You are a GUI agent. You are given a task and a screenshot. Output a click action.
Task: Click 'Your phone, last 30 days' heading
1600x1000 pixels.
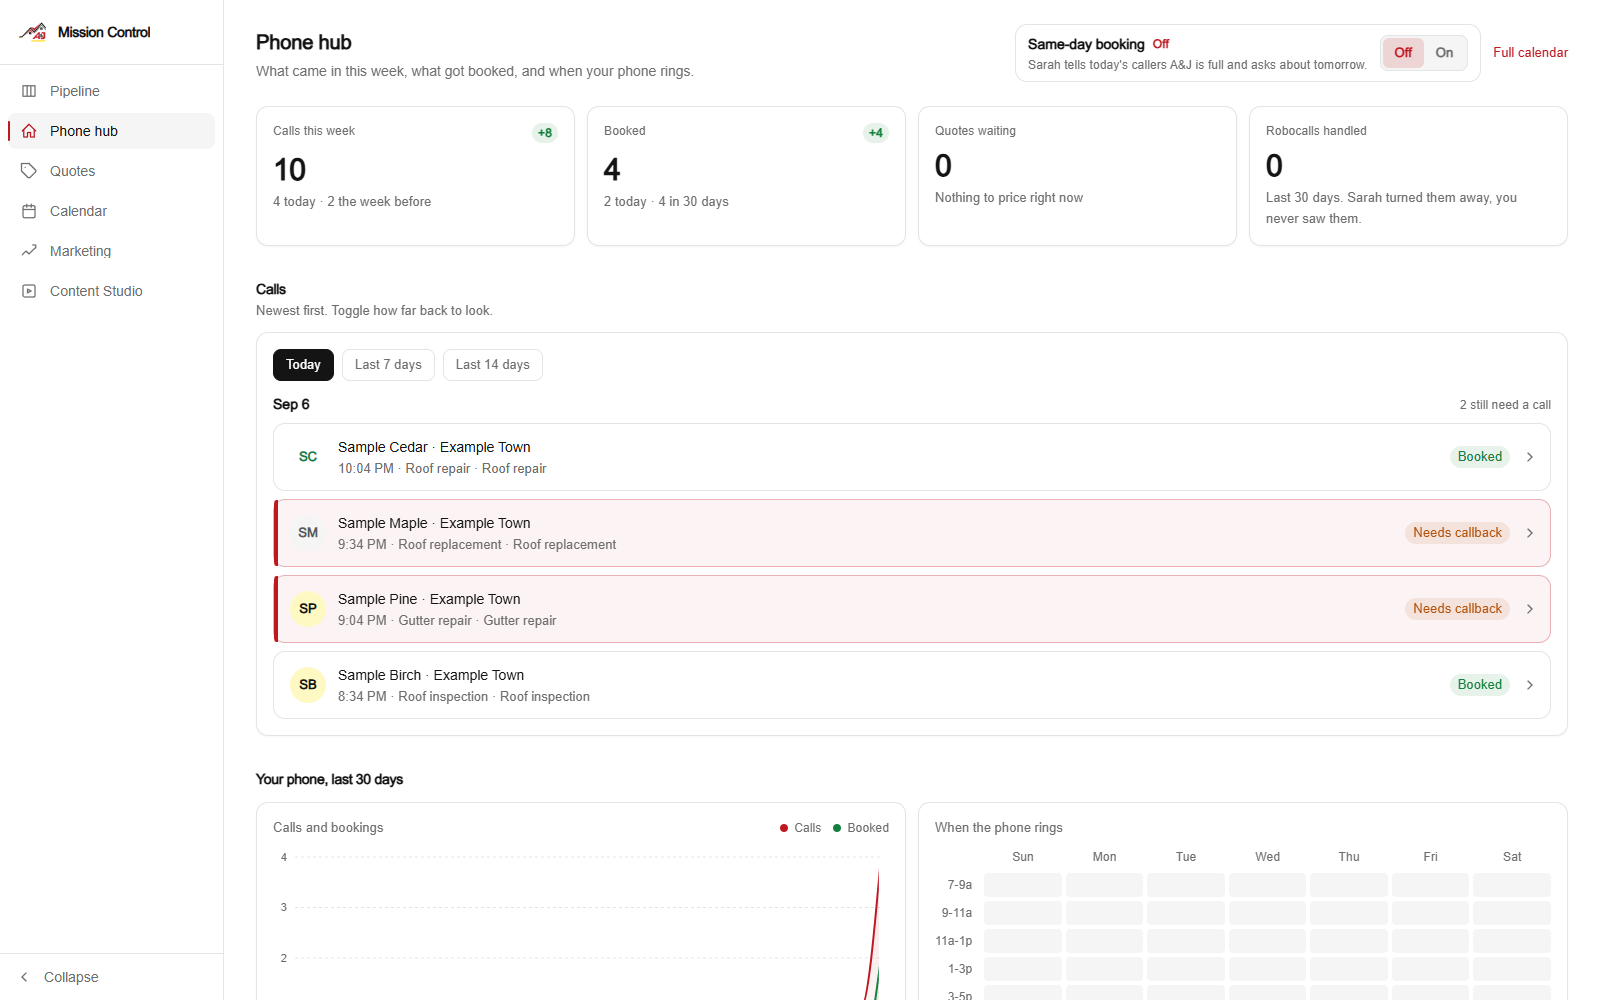329,779
